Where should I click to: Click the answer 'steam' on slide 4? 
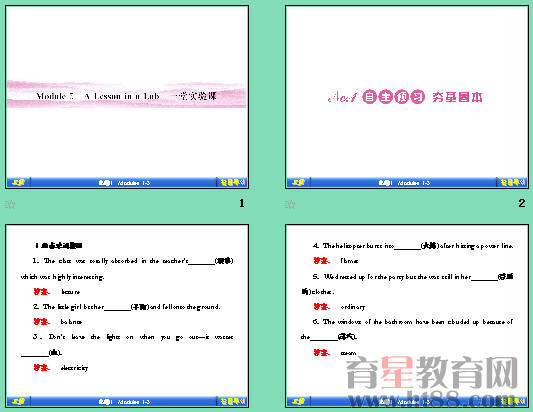click(x=348, y=353)
